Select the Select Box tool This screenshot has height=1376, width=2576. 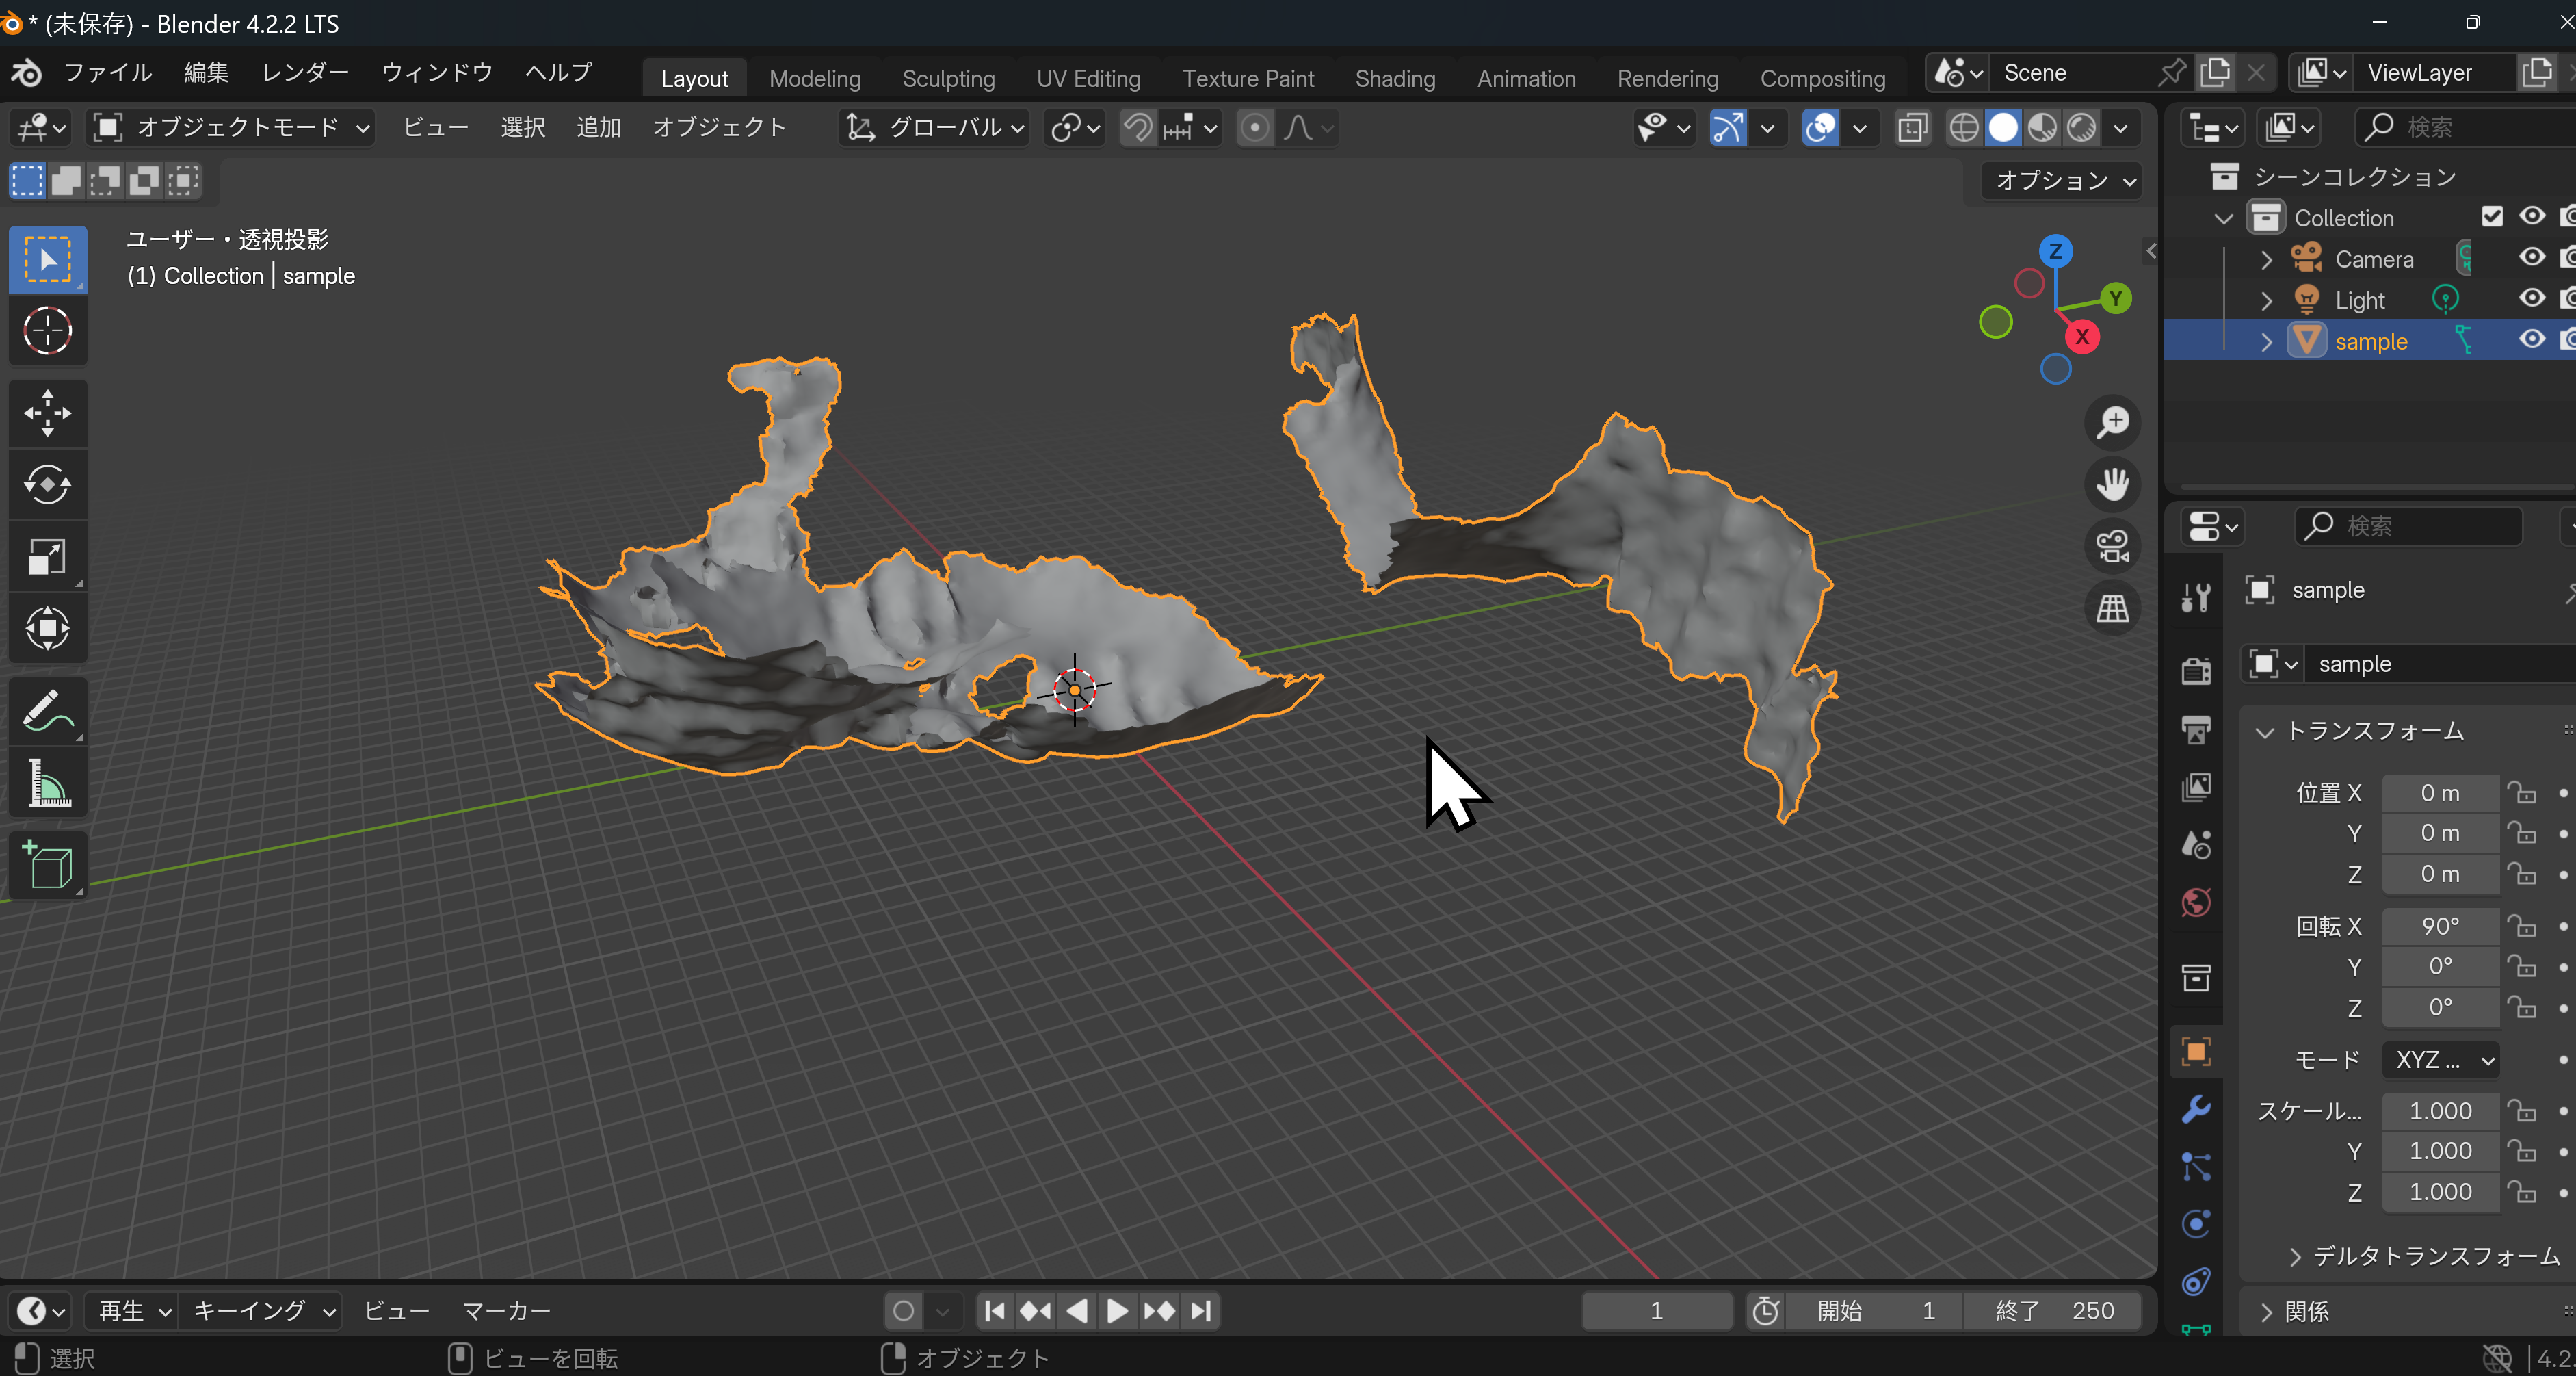(x=48, y=259)
